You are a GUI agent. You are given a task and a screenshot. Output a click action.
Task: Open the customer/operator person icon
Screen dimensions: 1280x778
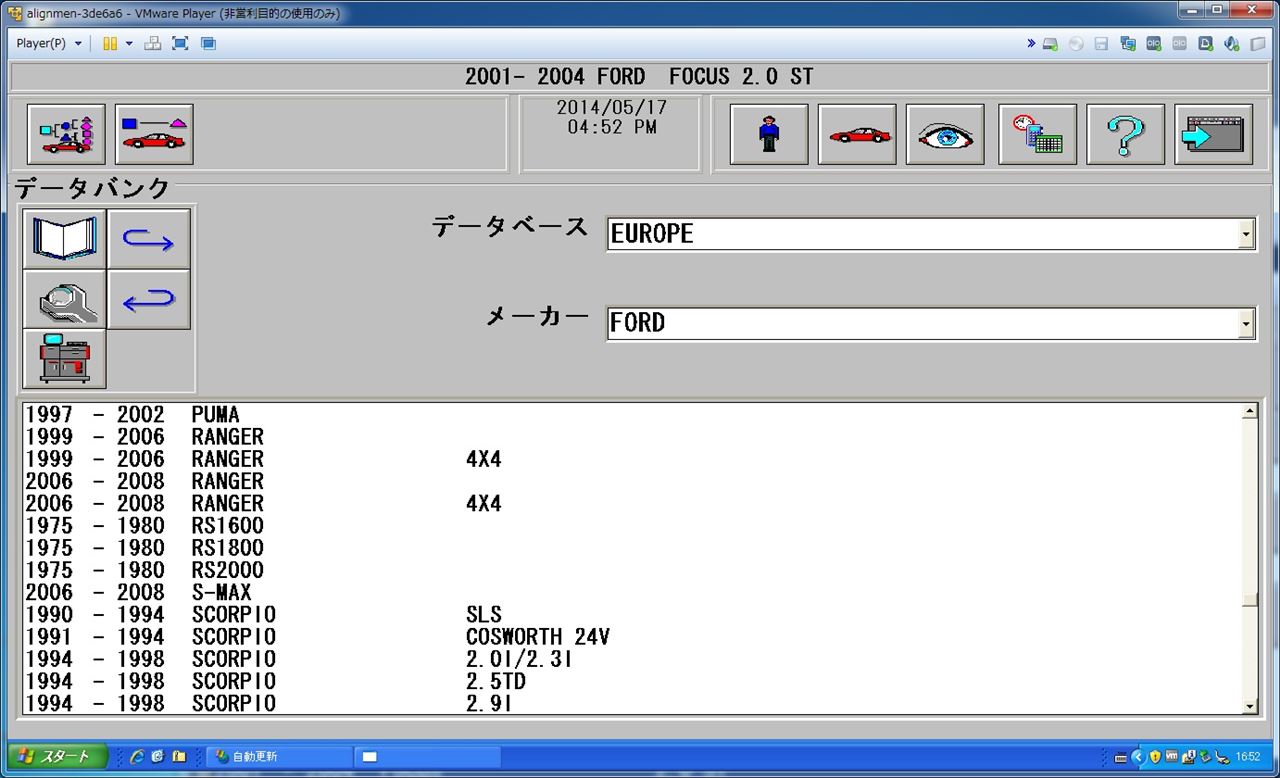[769, 134]
